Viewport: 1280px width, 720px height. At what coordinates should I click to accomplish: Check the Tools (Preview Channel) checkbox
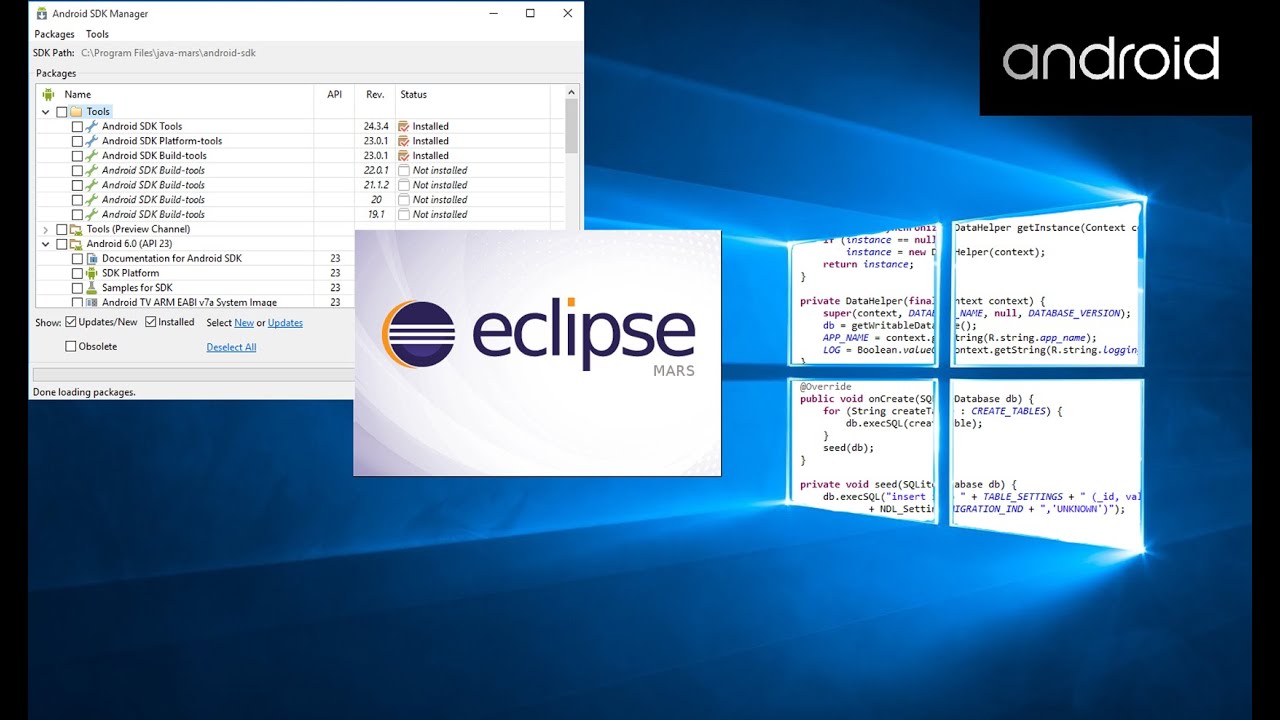pyautogui.click(x=62, y=229)
